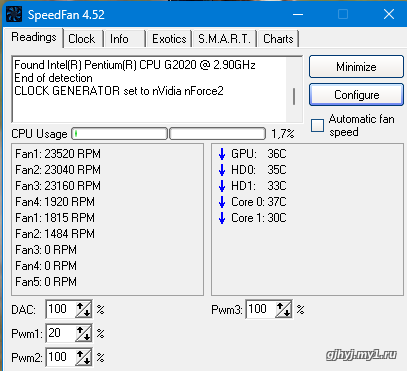Click the Pwm2 value field showing 100
407x371 pixels.
(61, 357)
